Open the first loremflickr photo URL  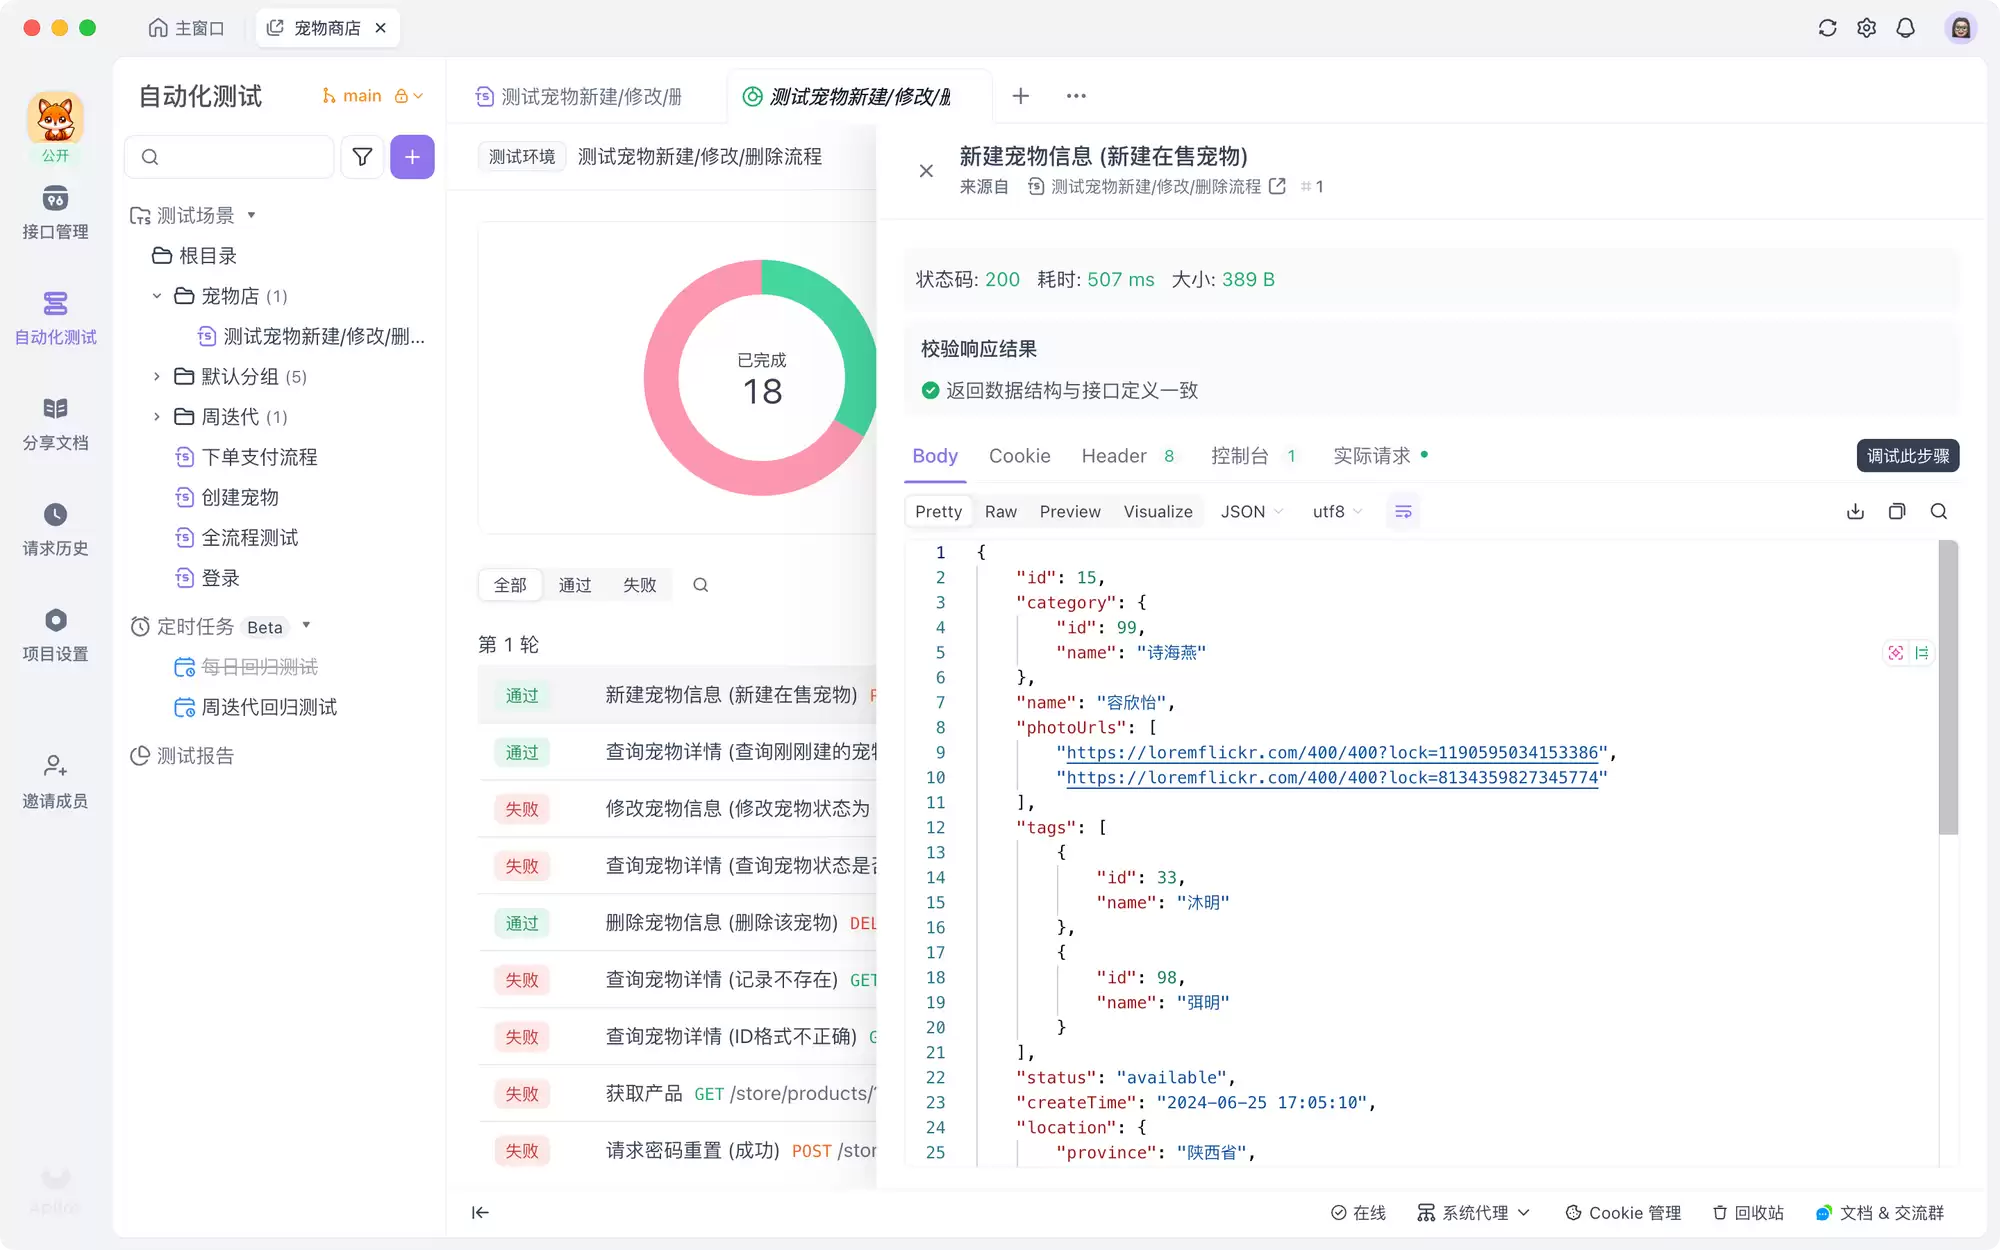tap(1331, 752)
